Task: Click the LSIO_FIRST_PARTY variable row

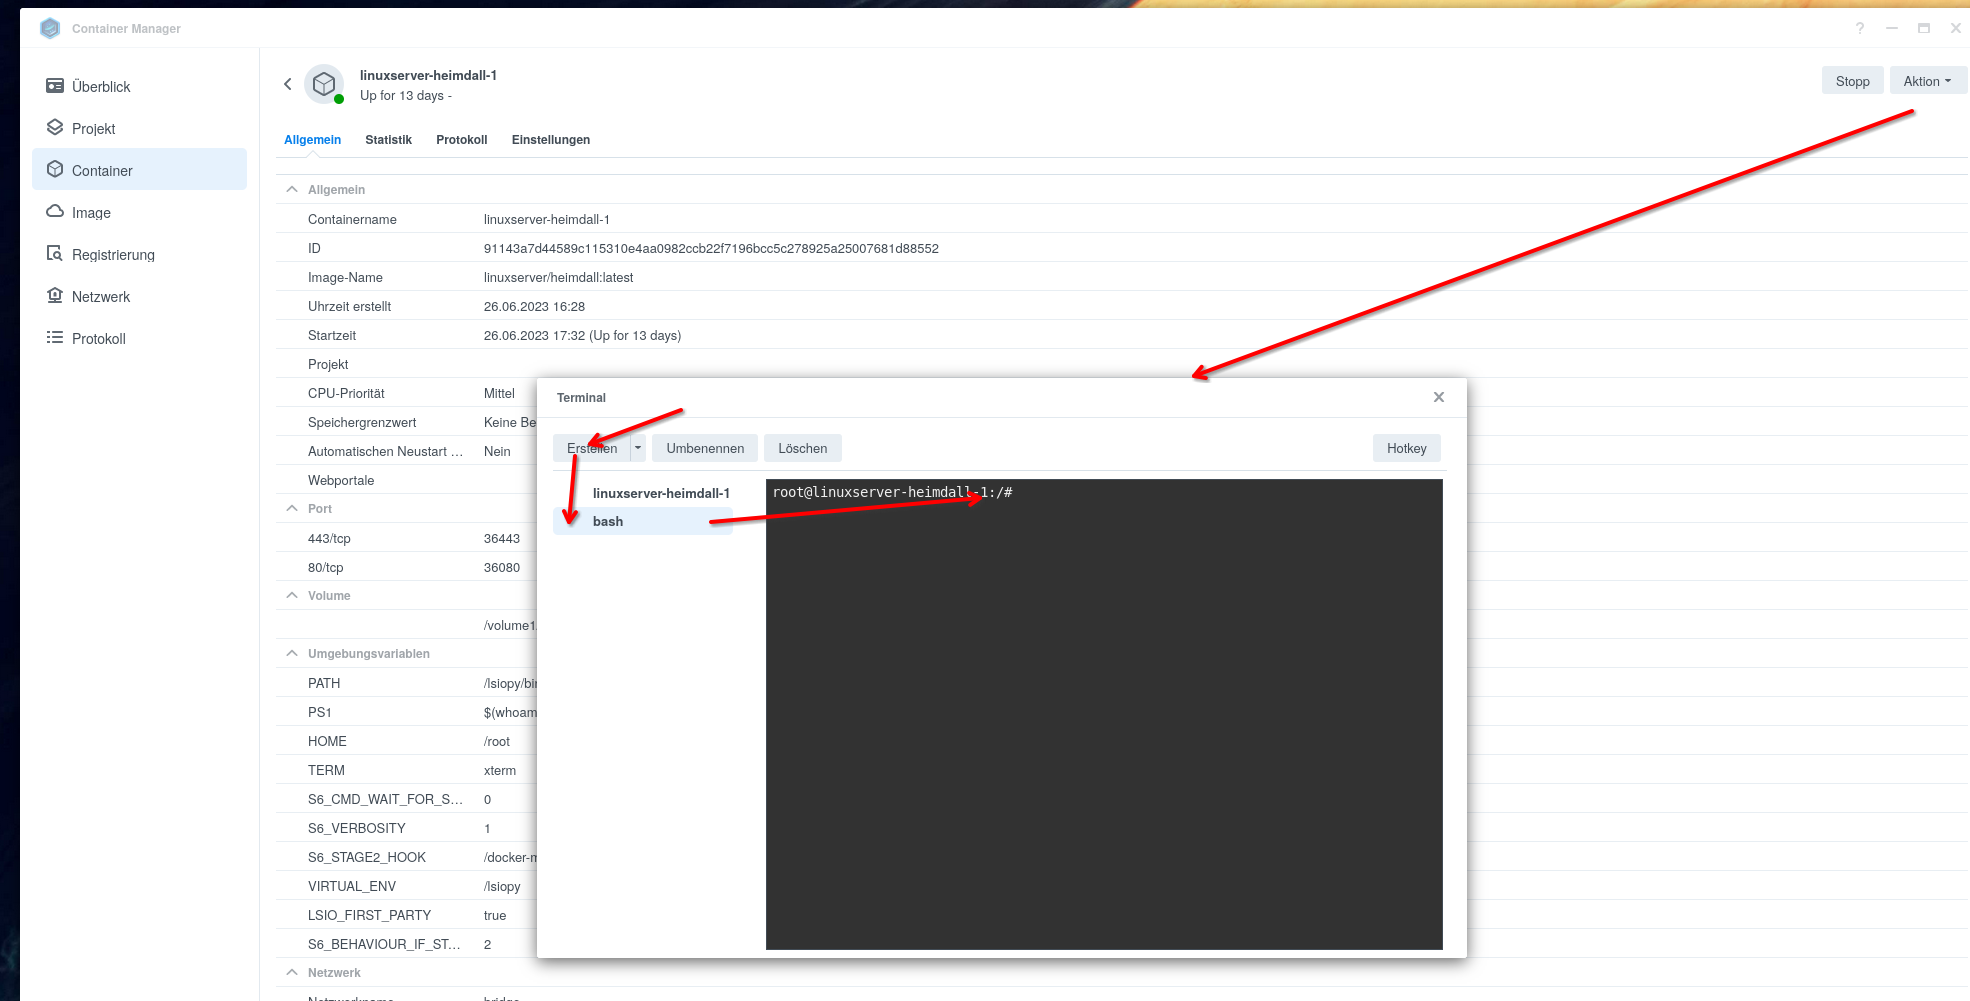Action: [x=407, y=915]
